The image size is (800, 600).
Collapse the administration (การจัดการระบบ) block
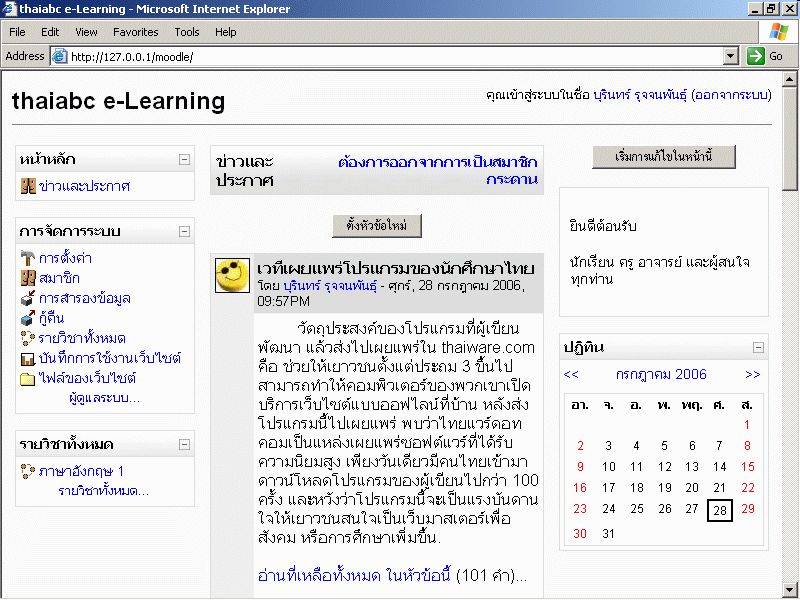[x=184, y=232]
